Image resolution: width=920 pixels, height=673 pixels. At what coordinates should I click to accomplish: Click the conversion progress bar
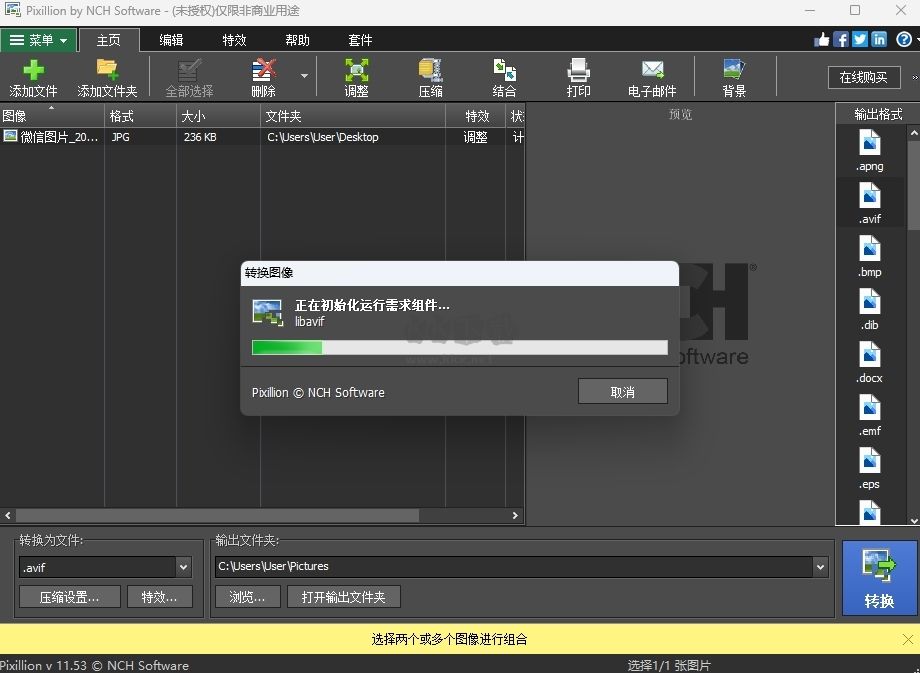[x=459, y=347]
